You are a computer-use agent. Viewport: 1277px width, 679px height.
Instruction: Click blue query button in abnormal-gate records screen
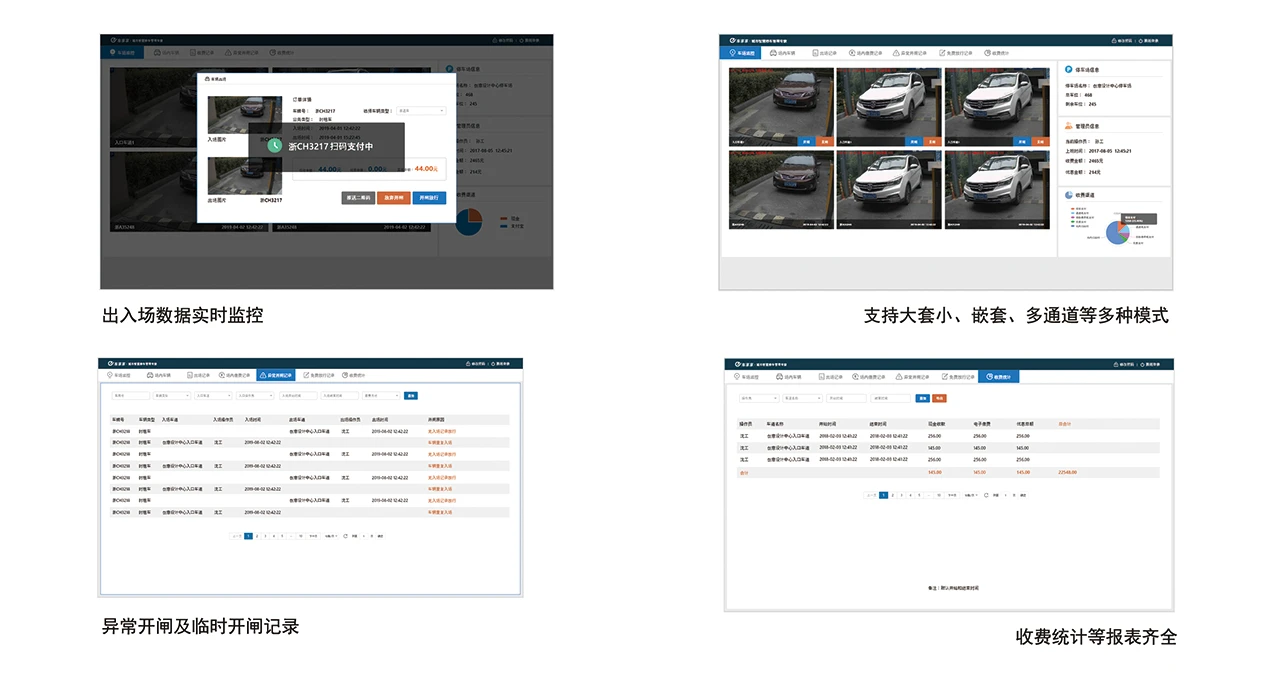[x=410, y=396]
